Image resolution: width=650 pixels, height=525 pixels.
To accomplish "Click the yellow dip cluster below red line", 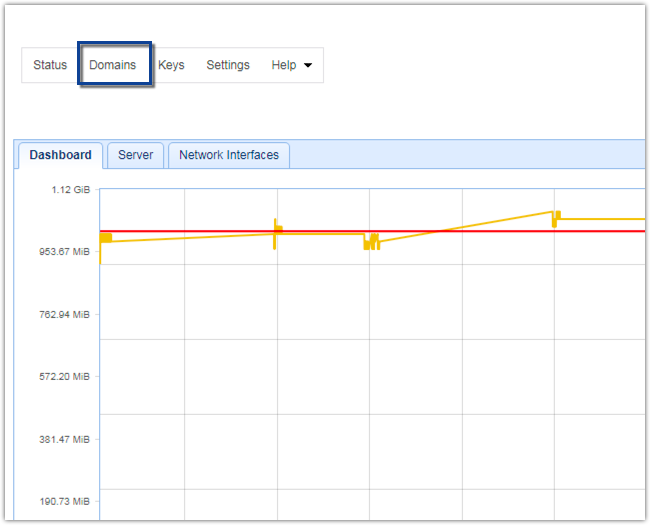I will 371,241.
